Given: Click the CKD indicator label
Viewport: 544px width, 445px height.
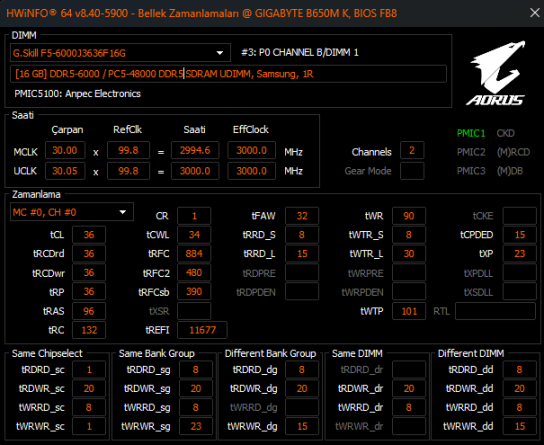Looking at the screenshot, I should [505, 133].
